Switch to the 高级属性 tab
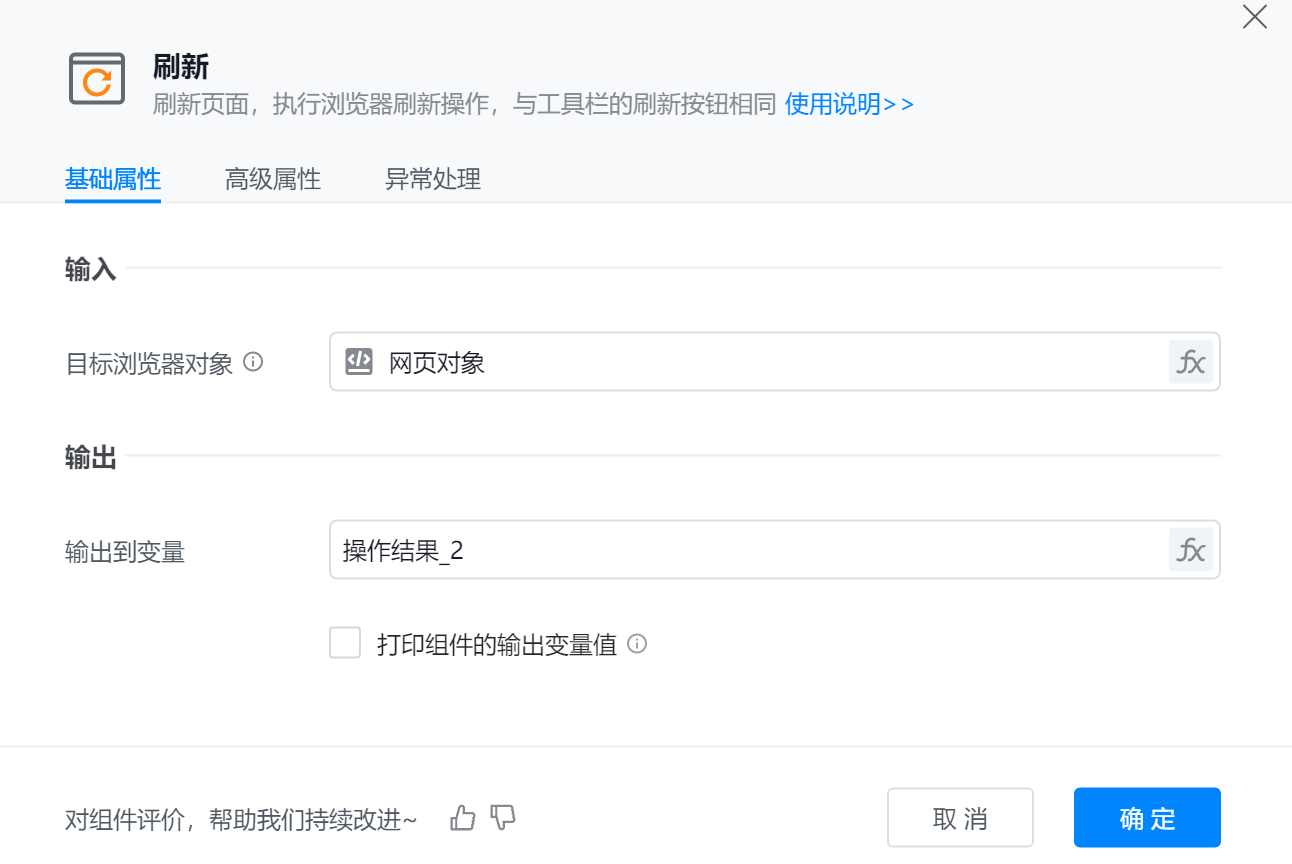1292x864 pixels. coord(273,179)
